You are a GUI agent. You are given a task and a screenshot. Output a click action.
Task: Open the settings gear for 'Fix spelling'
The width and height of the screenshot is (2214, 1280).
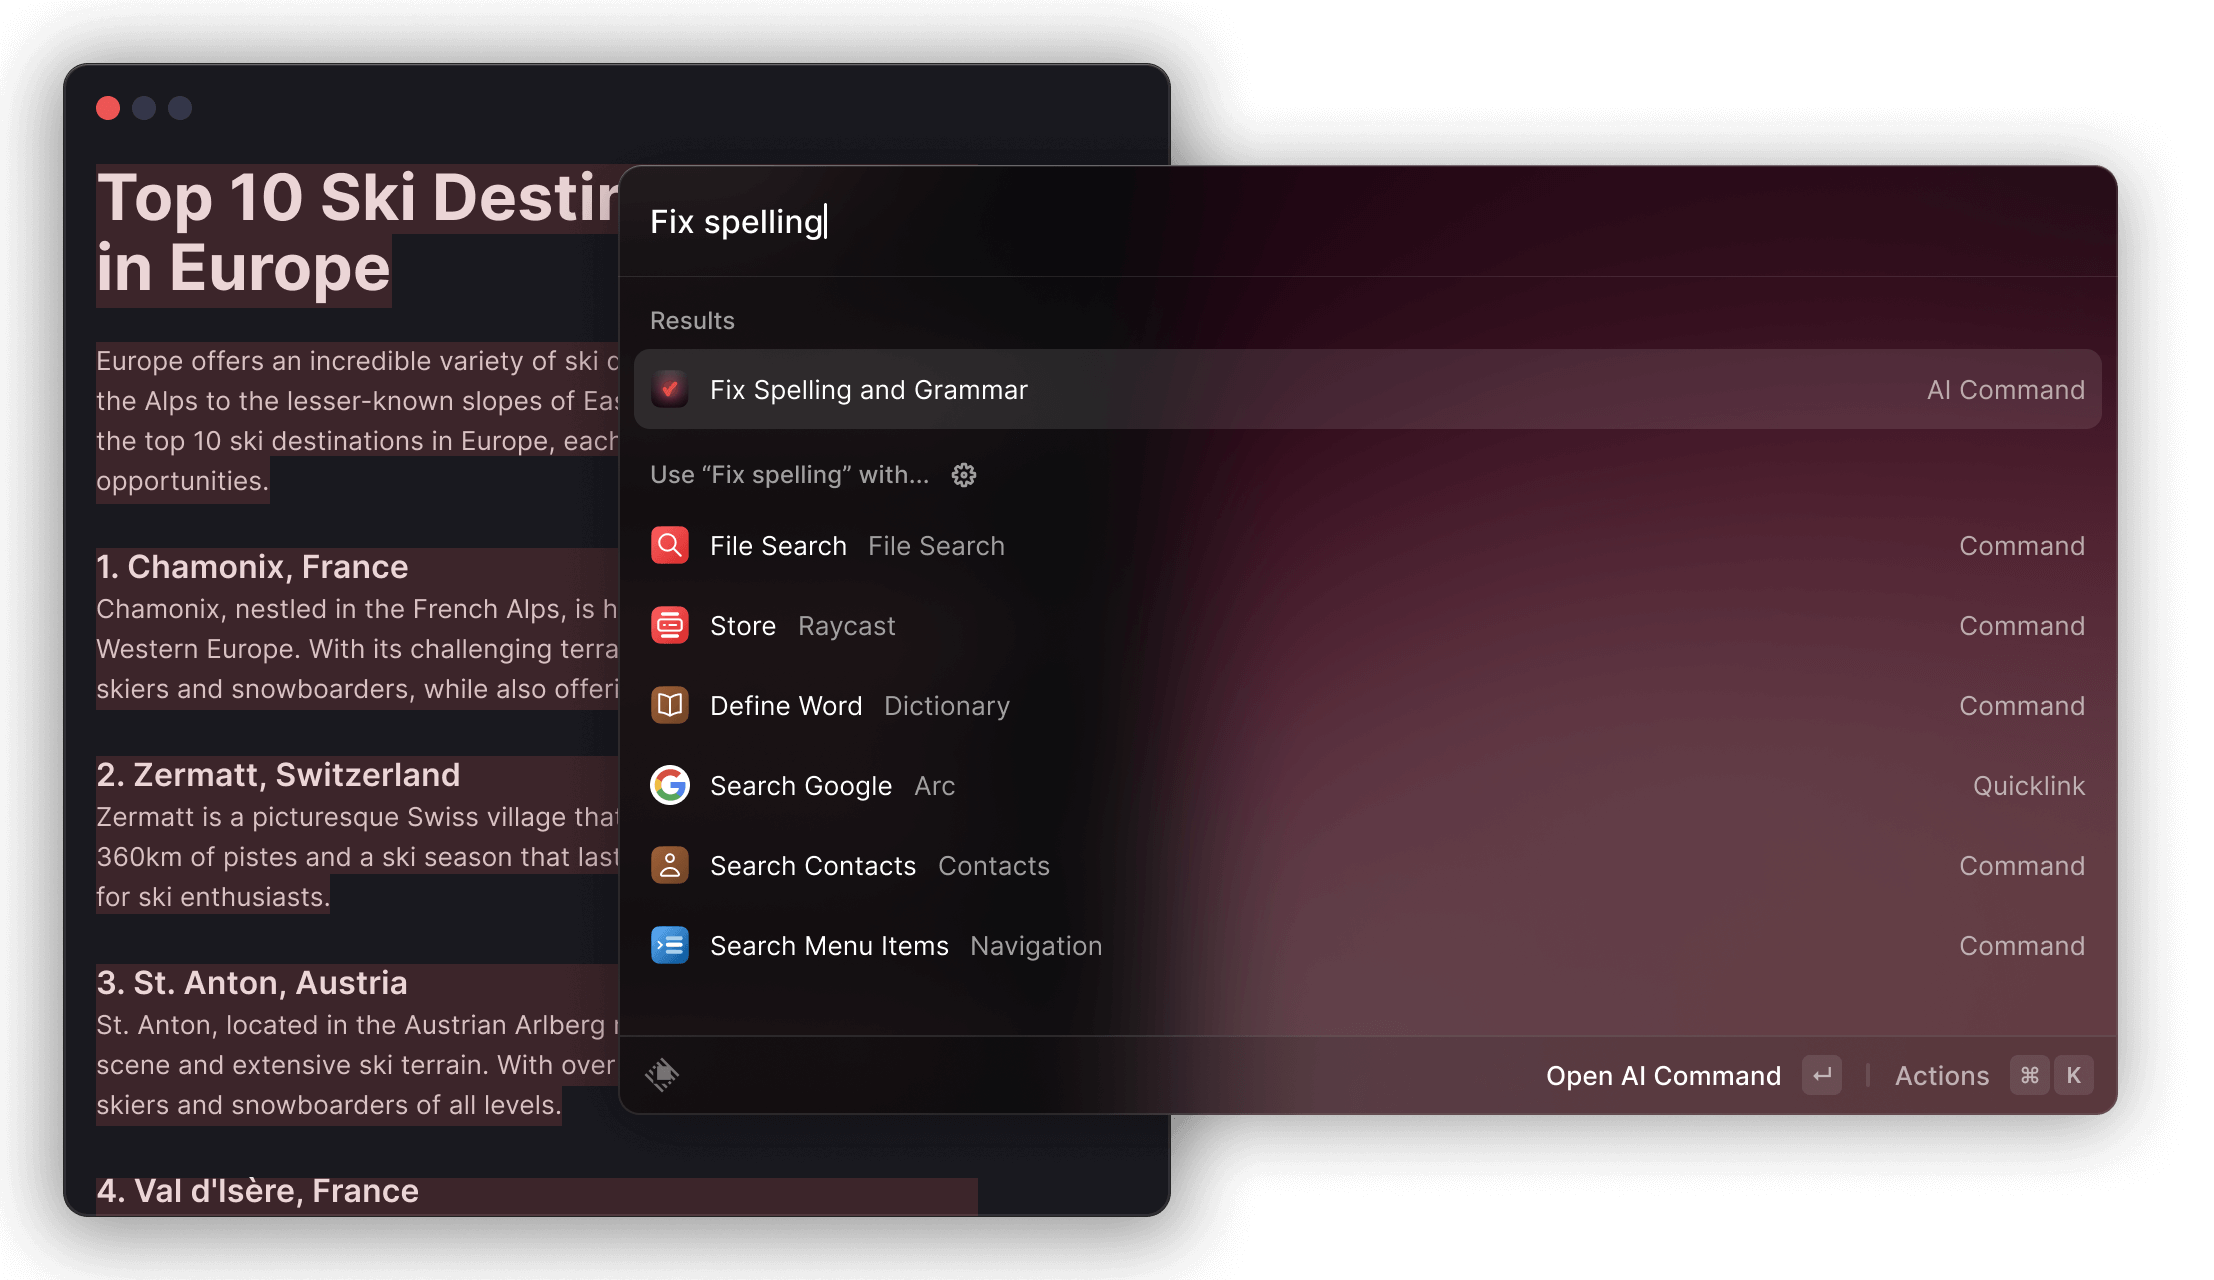point(963,474)
